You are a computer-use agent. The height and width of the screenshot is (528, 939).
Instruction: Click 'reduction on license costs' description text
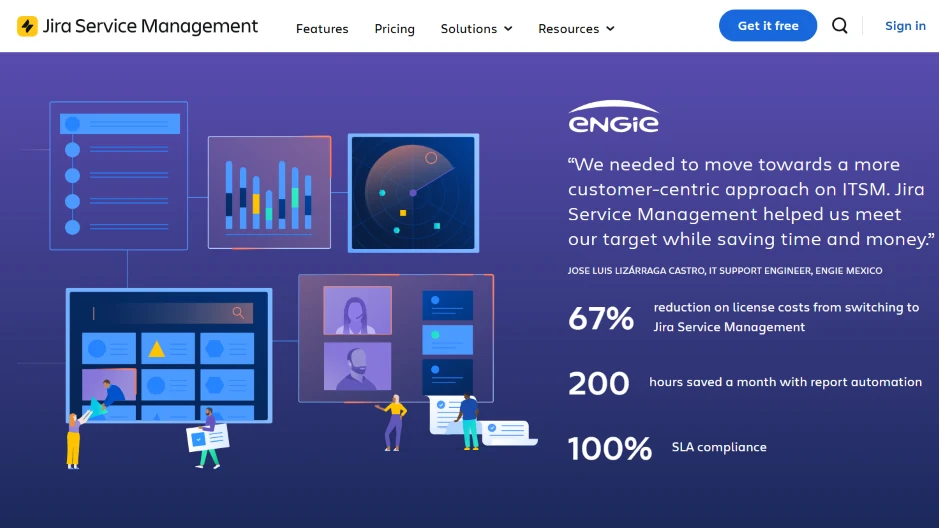(x=786, y=317)
